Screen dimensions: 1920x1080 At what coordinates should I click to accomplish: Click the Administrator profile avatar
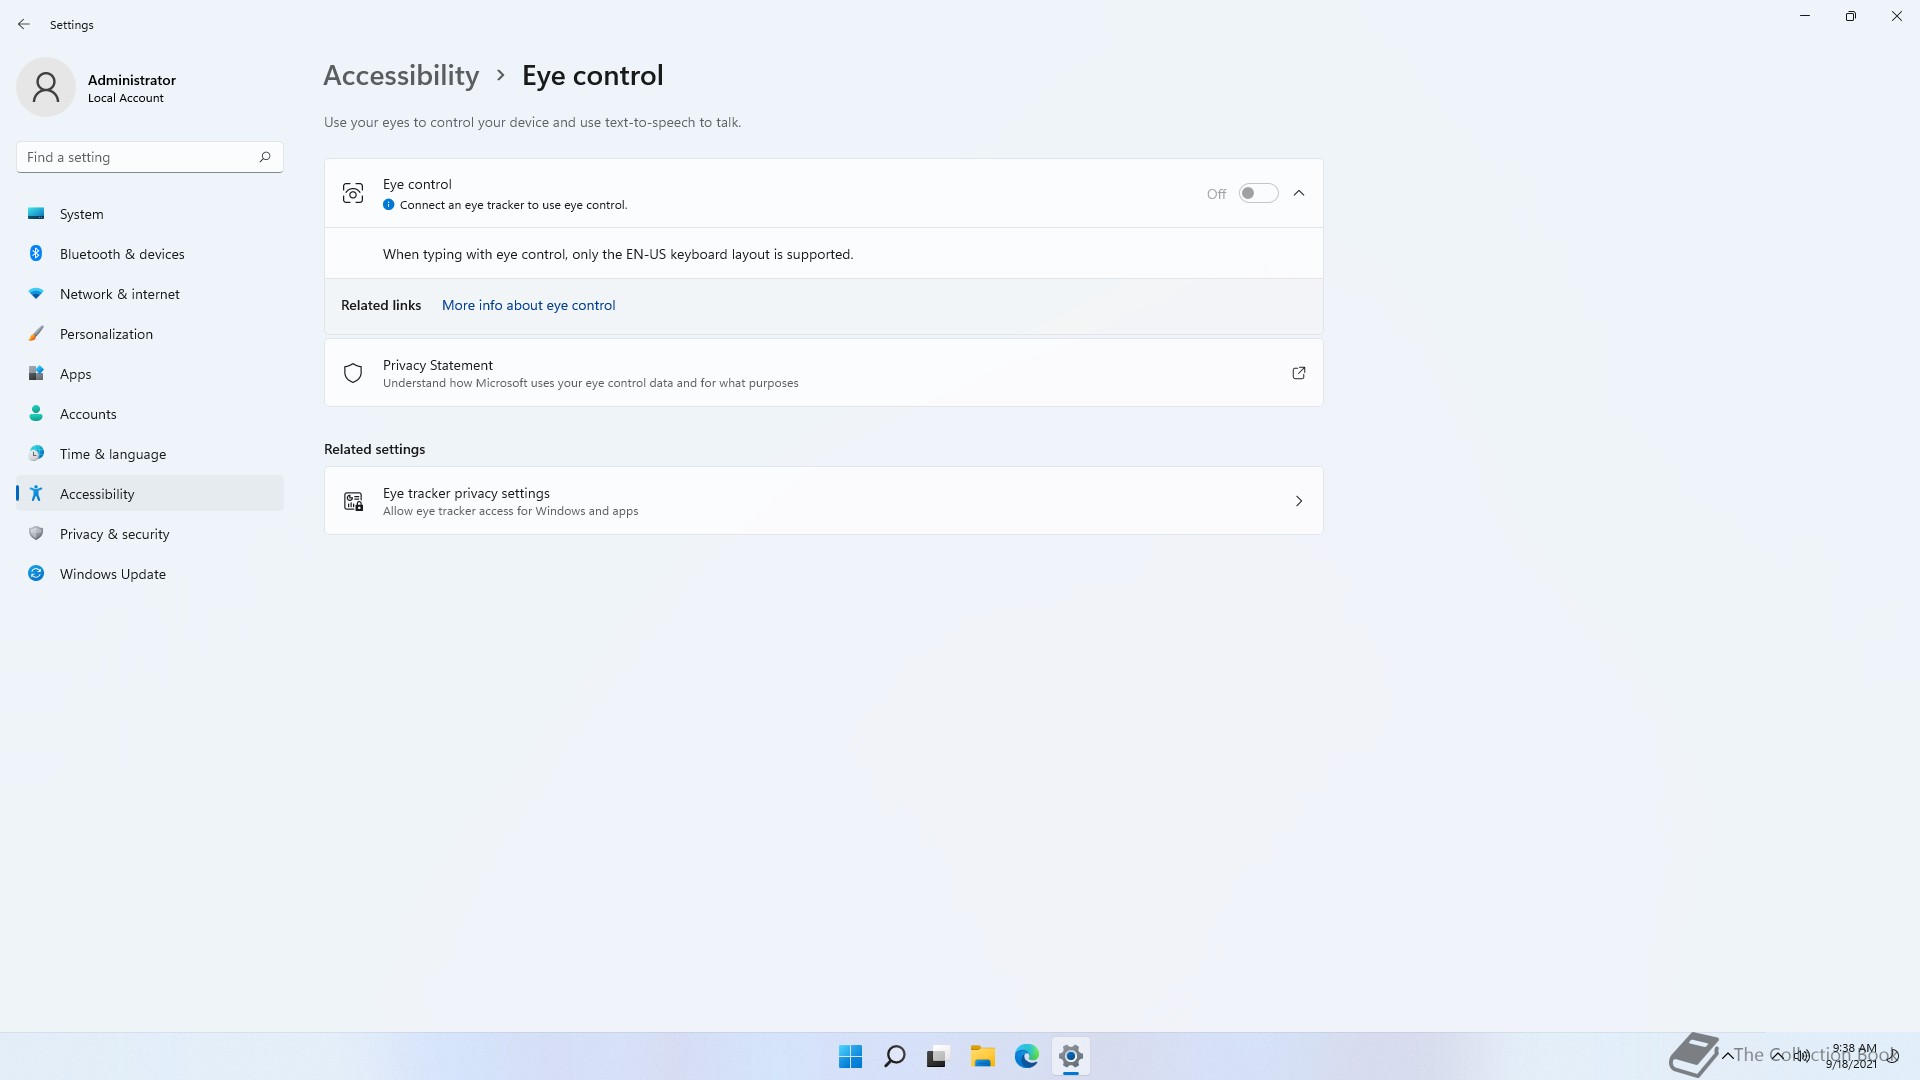tap(46, 87)
